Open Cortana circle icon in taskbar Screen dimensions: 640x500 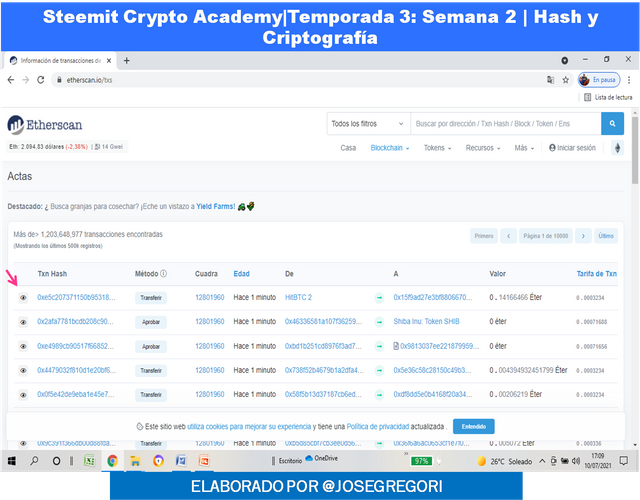coord(56,461)
